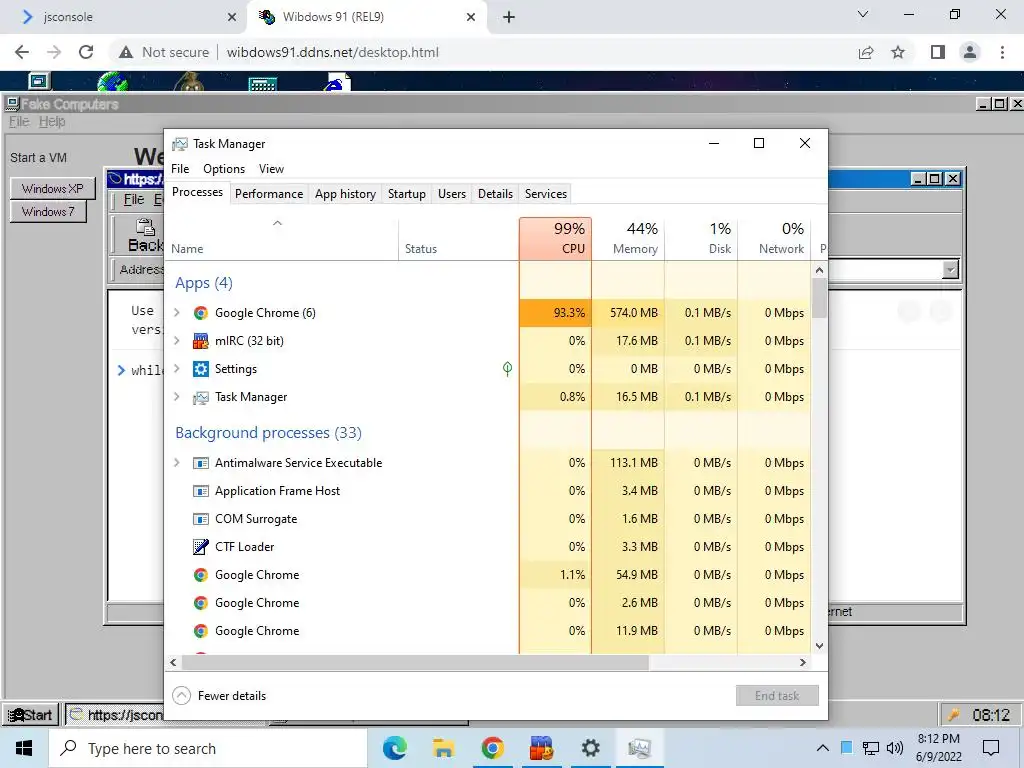The image size is (1024, 768).
Task: Click the CTF Loader pen icon
Action: [x=200, y=547]
